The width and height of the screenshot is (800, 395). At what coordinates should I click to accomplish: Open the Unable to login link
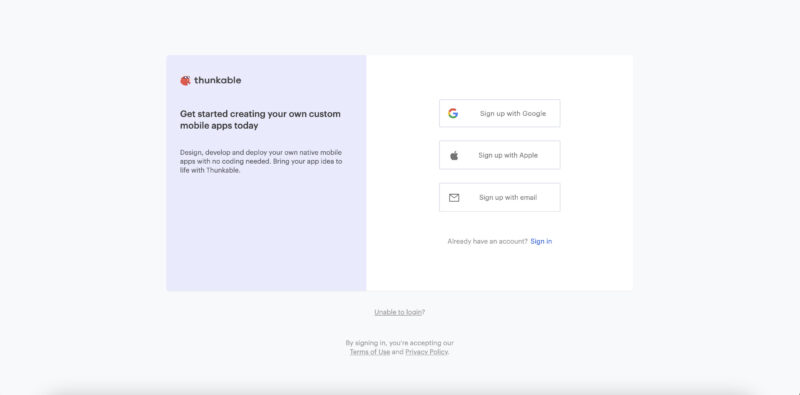point(398,312)
